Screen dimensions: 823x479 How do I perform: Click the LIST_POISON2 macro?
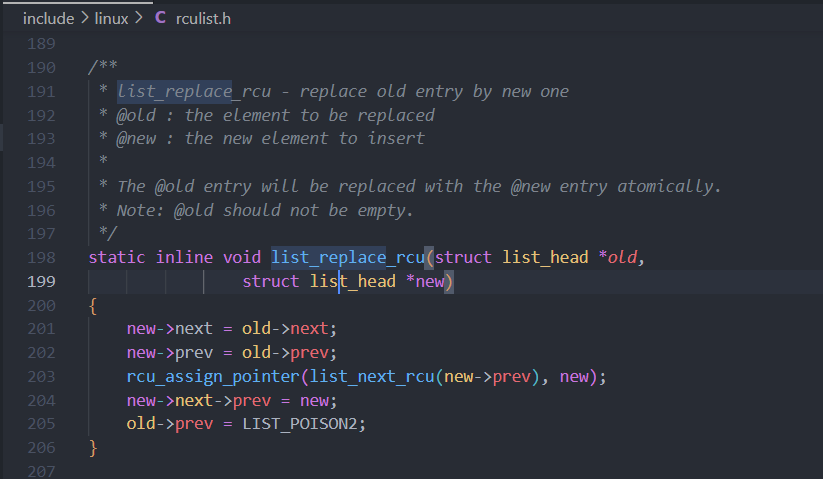tap(304, 424)
